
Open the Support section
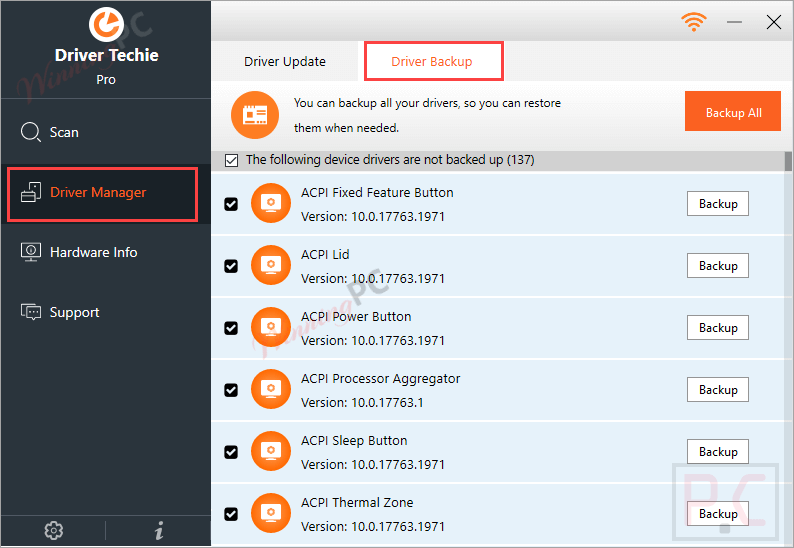tap(106, 312)
